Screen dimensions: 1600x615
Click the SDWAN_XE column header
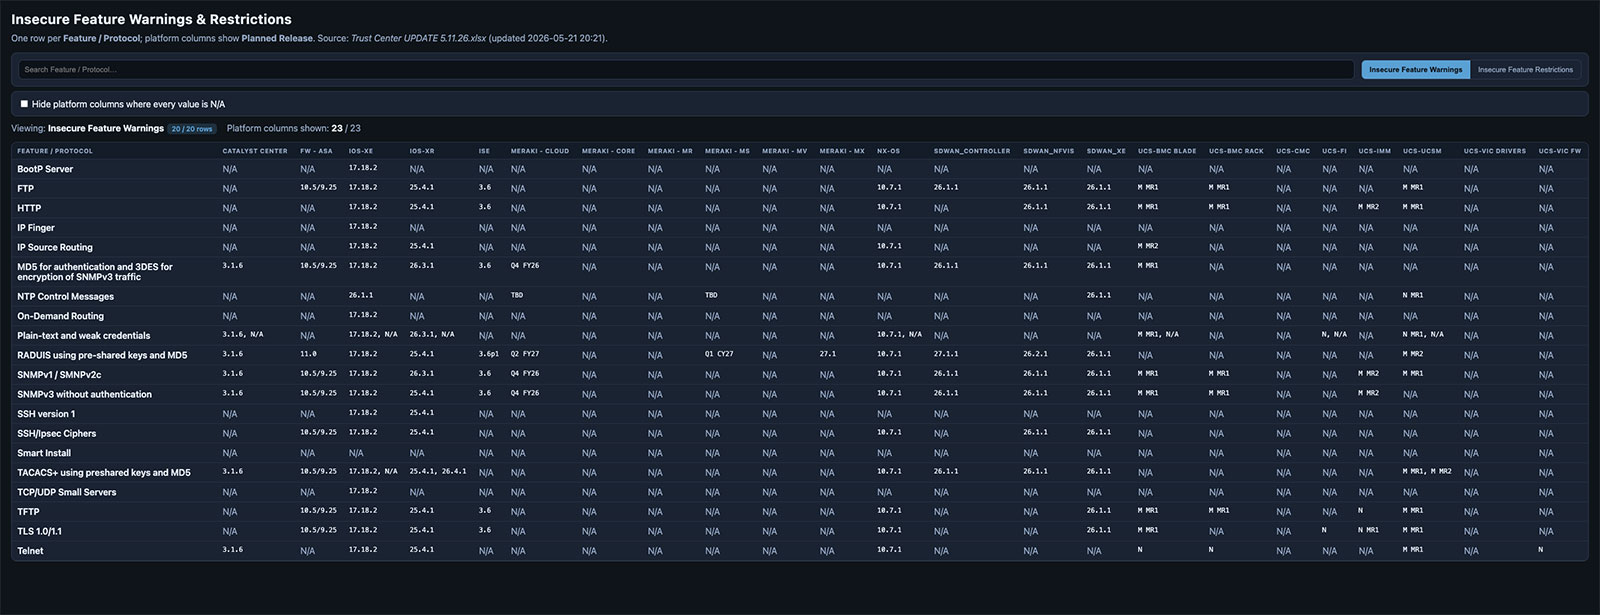click(x=1106, y=151)
